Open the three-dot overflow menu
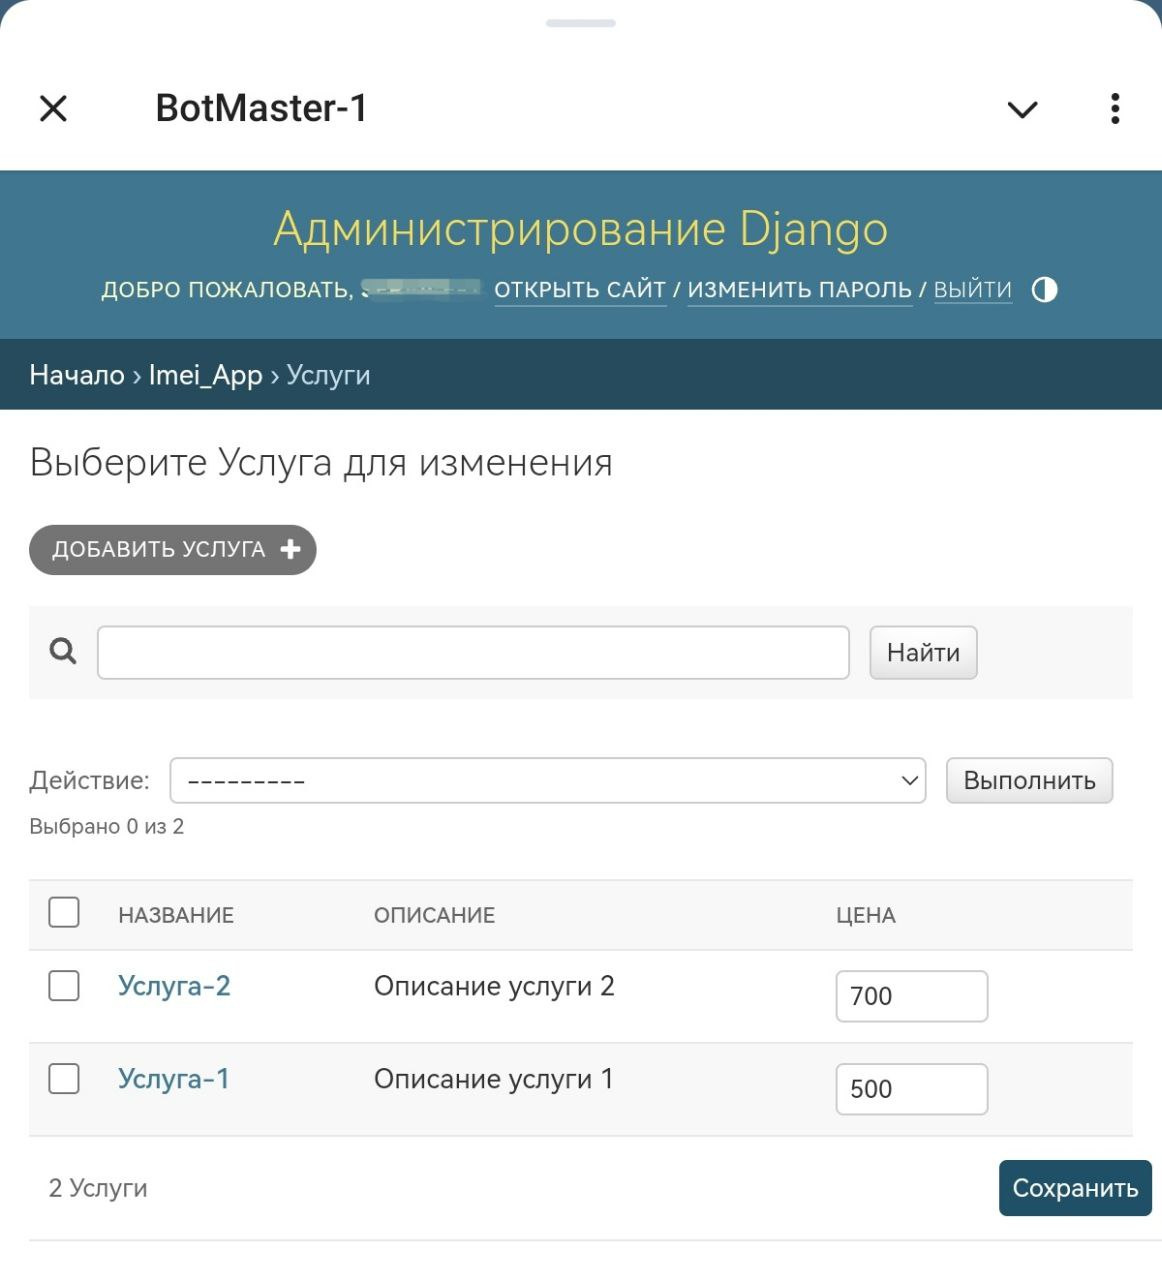Image resolution: width=1162 pixels, height=1280 pixels. point(1115,108)
